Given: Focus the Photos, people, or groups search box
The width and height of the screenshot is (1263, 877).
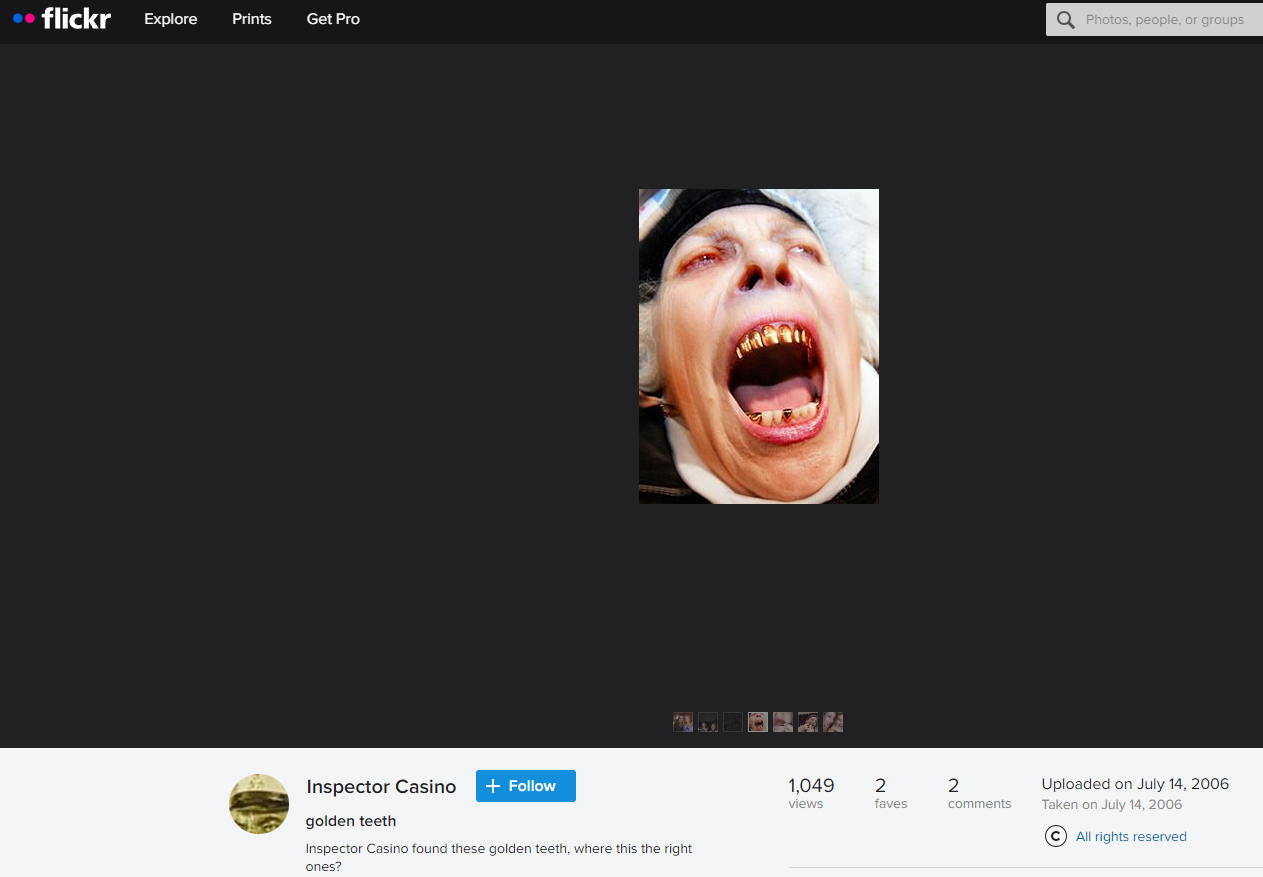Looking at the screenshot, I should [1165, 20].
